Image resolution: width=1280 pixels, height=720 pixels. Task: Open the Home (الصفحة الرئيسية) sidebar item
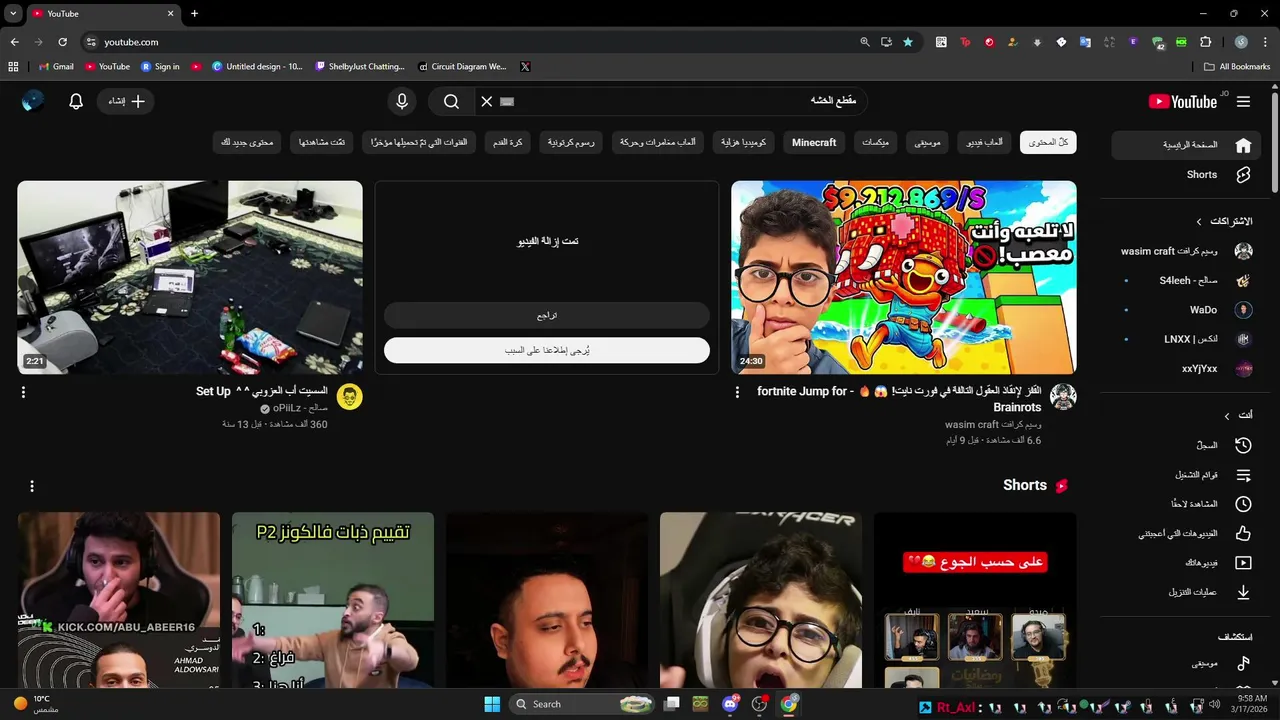click(x=1186, y=145)
